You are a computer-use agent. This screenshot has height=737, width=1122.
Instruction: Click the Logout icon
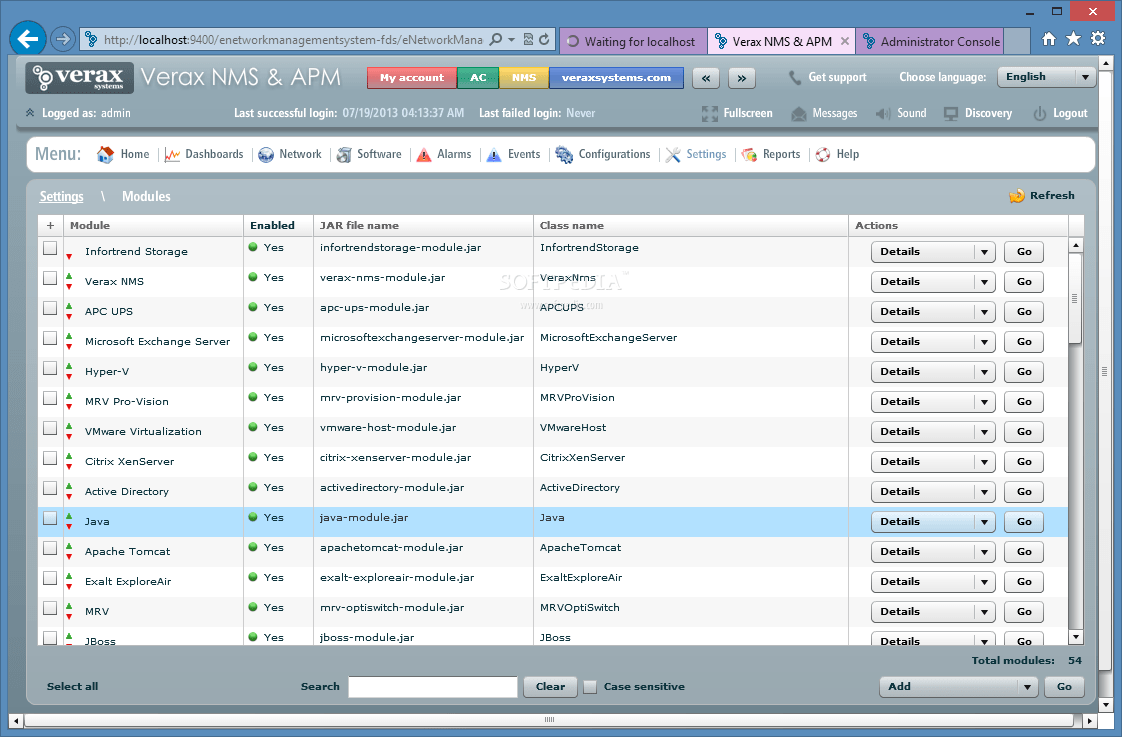(1038, 113)
